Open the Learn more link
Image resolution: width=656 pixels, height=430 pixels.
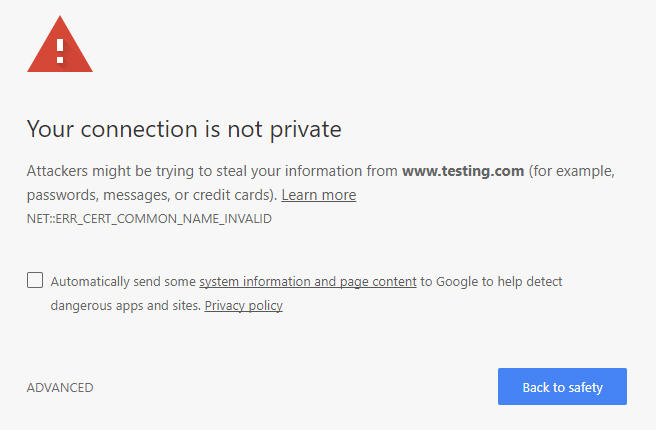click(319, 195)
